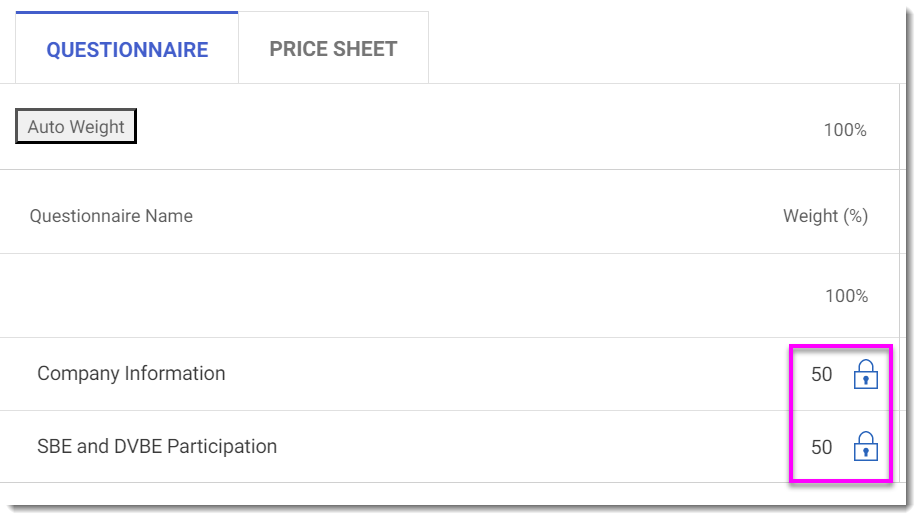This screenshot has height=520, width=921.
Task: Edit the SBE and DVBE Participation weight 50
Action: click(x=821, y=448)
